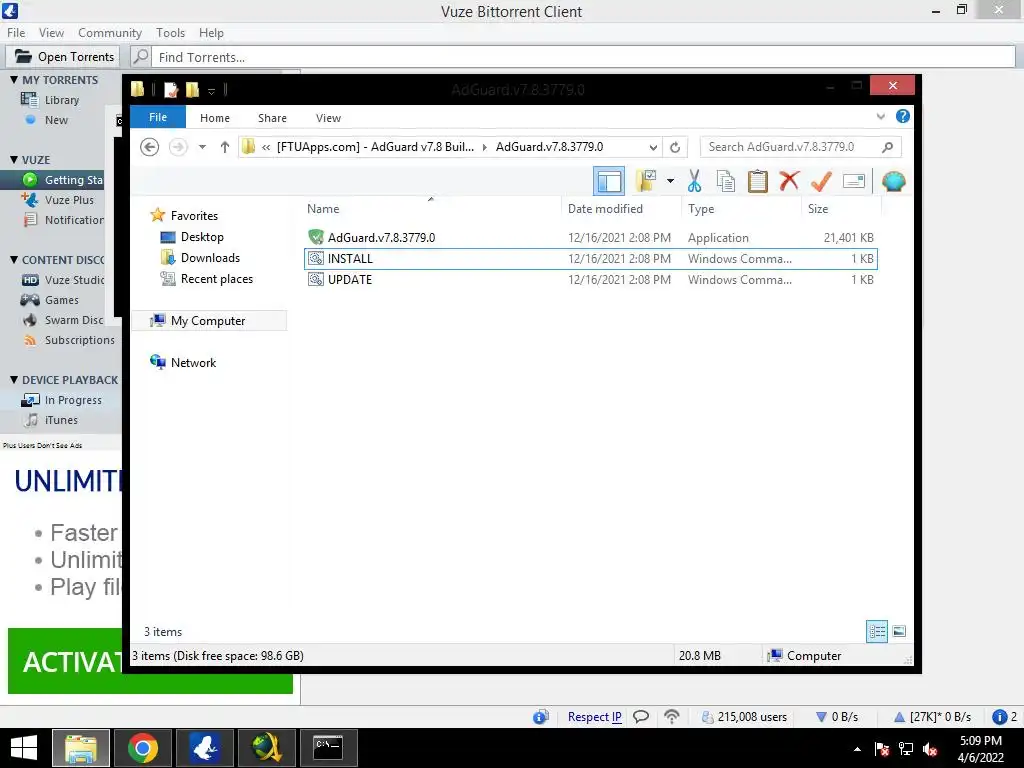This screenshot has height=768, width=1024.
Task: Click the Up one level arrow
Action: (x=225, y=147)
